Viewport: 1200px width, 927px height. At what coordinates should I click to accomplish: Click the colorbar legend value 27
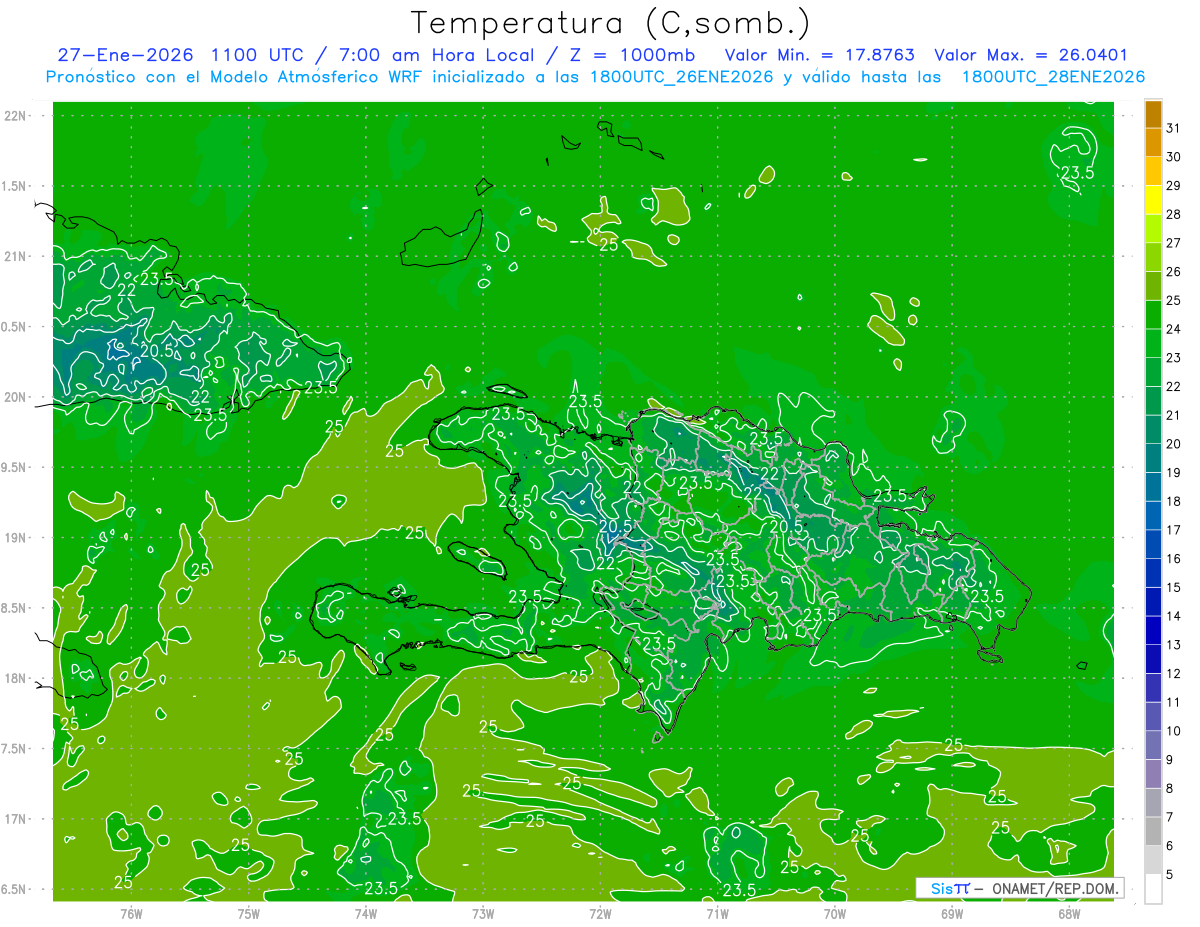tap(1174, 243)
